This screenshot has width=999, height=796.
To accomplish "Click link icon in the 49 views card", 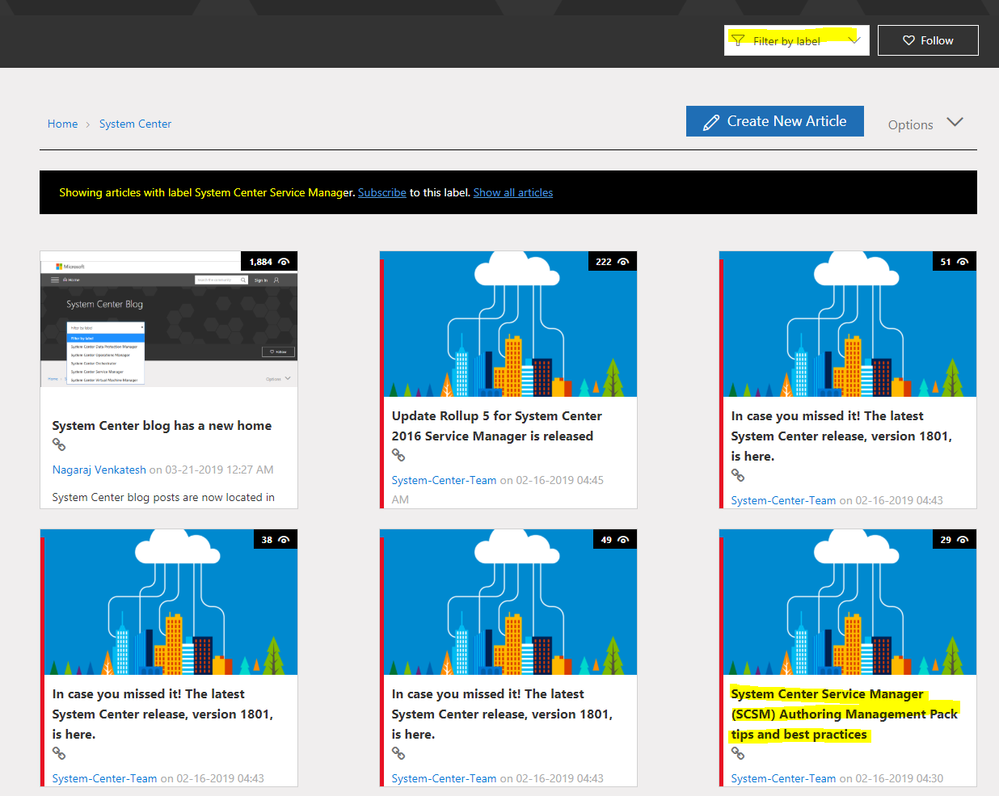I will [398, 753].
